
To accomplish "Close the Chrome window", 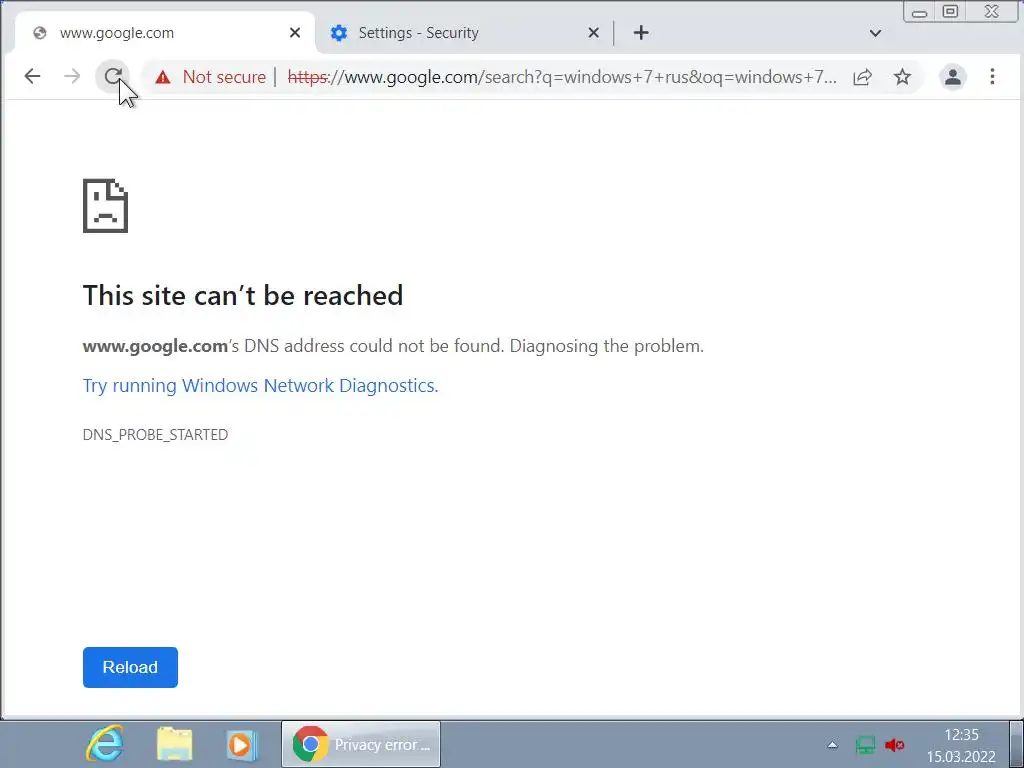I will tap(991, 12).
